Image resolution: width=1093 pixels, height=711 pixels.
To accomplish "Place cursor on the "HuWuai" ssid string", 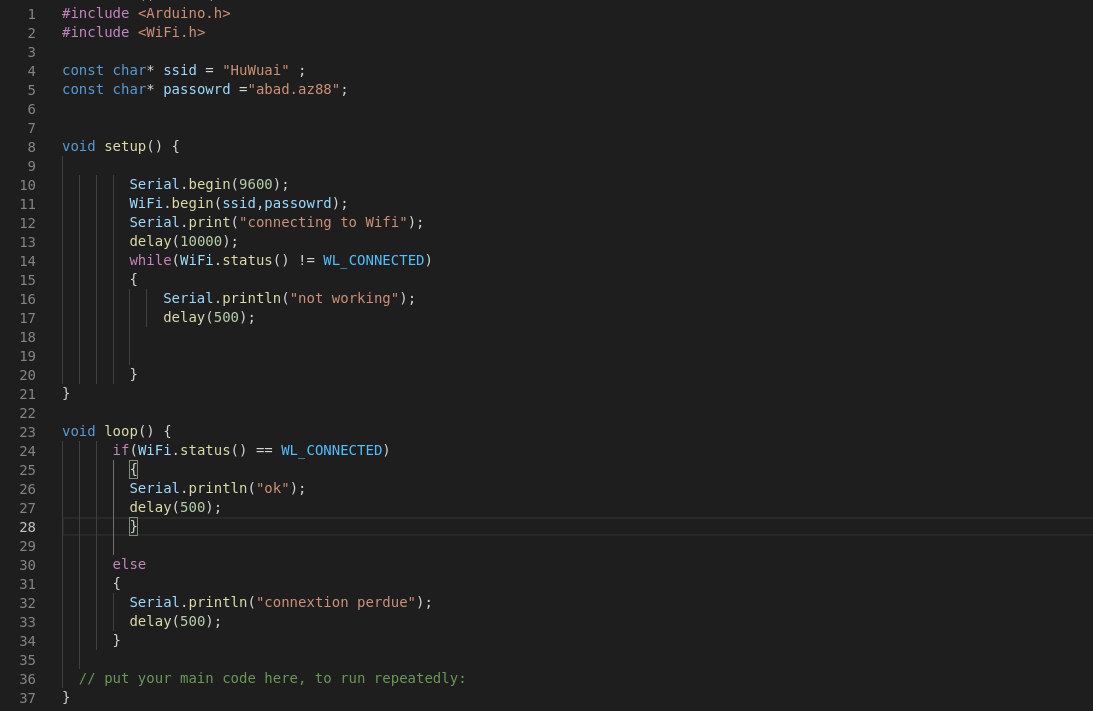I will (x=256, y=70).
